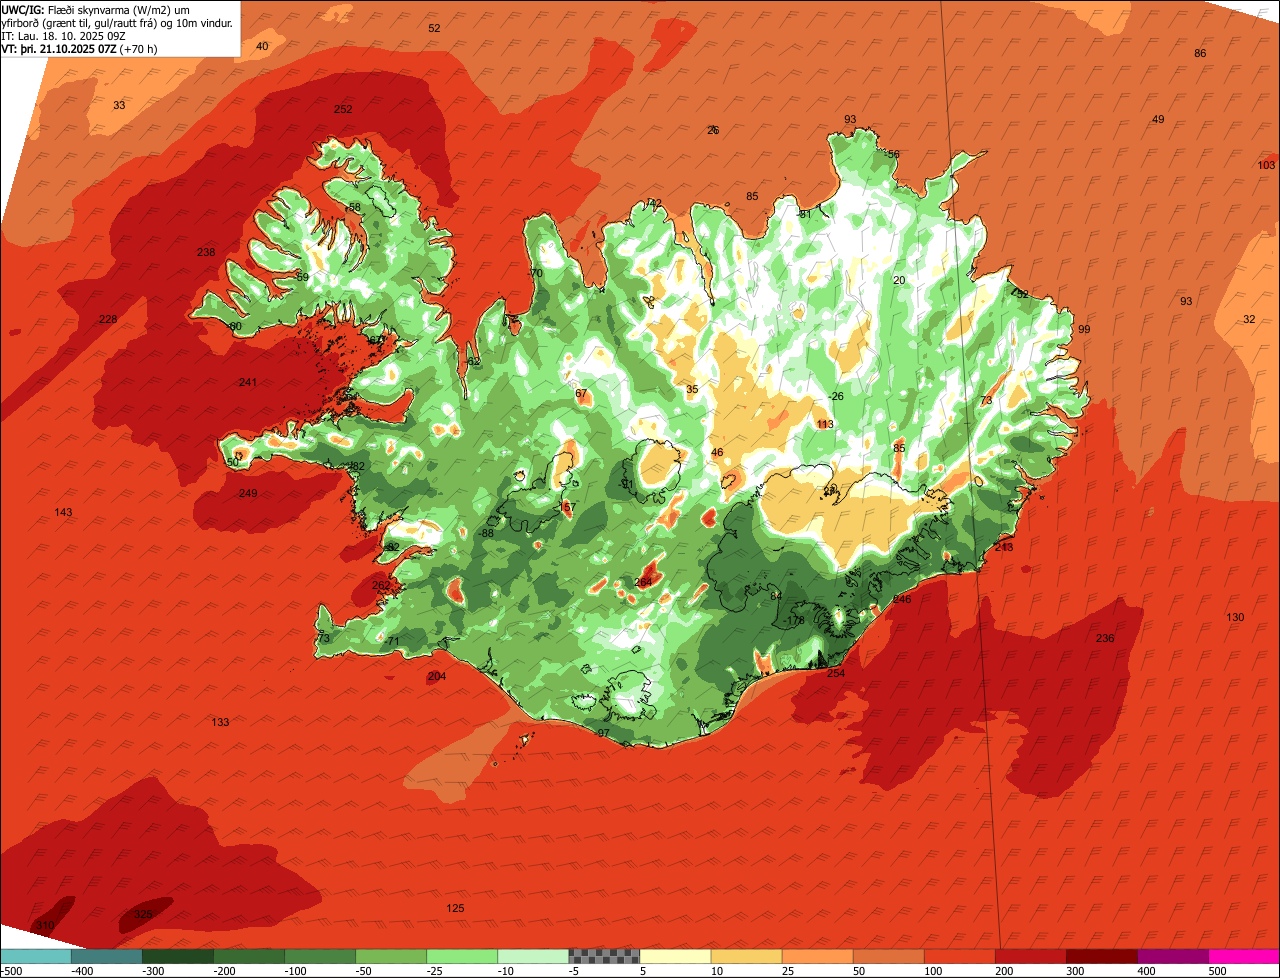Screen dimensions: 1280x978
Task: Click the map value 35
Action: click(692, 389)
